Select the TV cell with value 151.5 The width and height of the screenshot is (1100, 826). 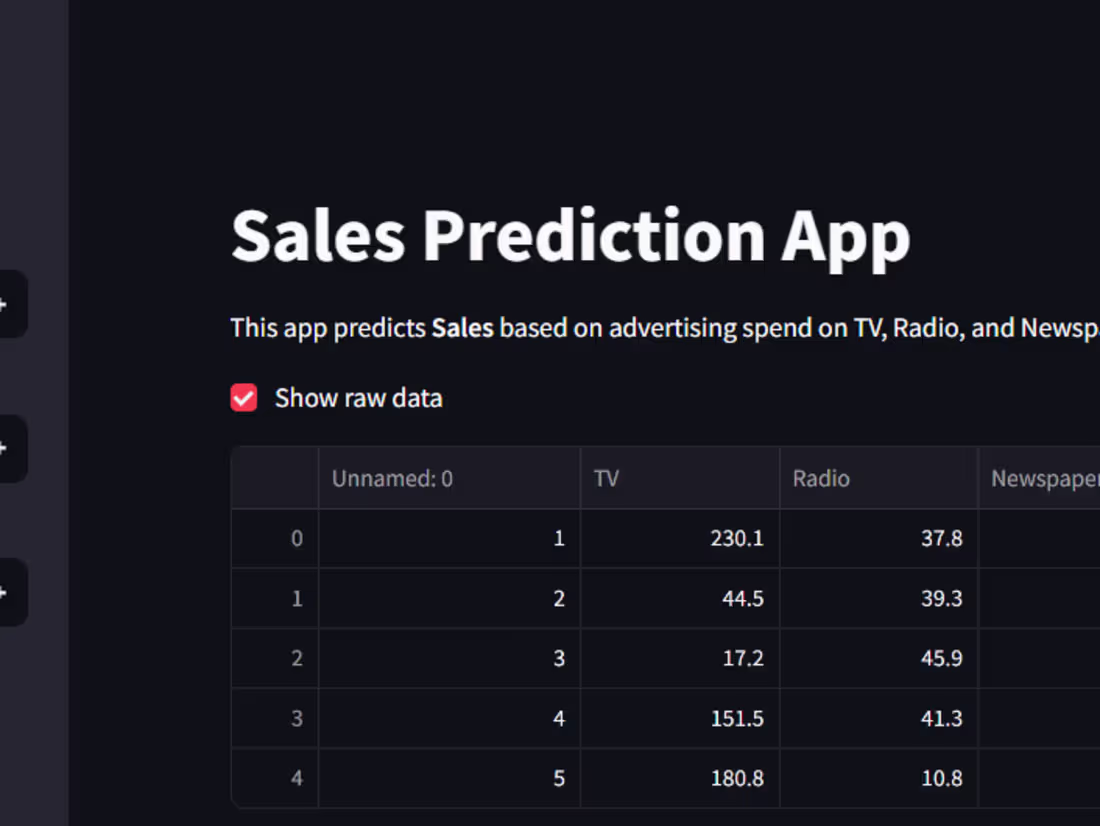[x=680, y=718]
